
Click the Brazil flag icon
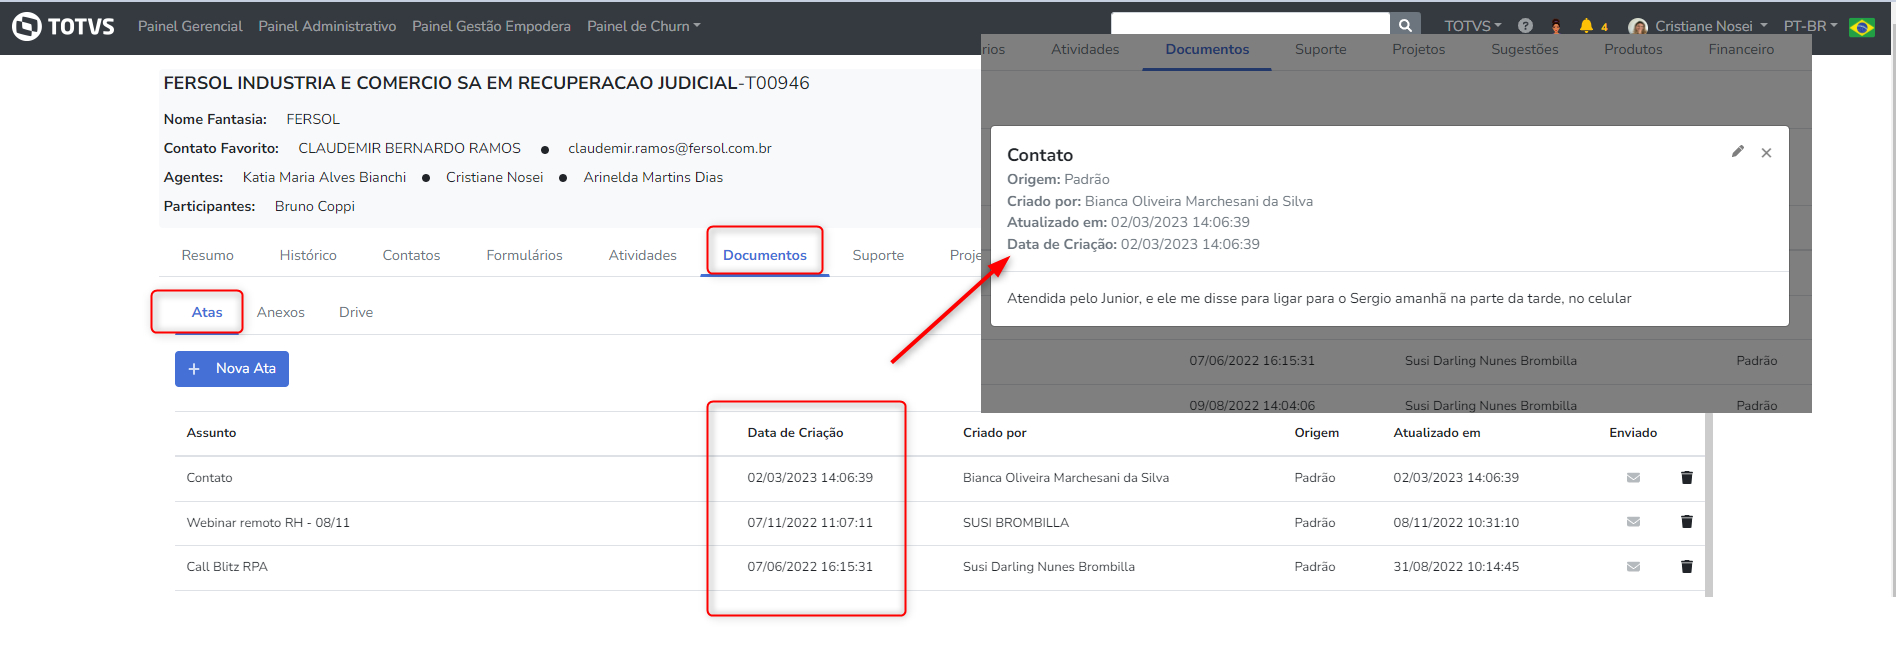[1862, 27]
